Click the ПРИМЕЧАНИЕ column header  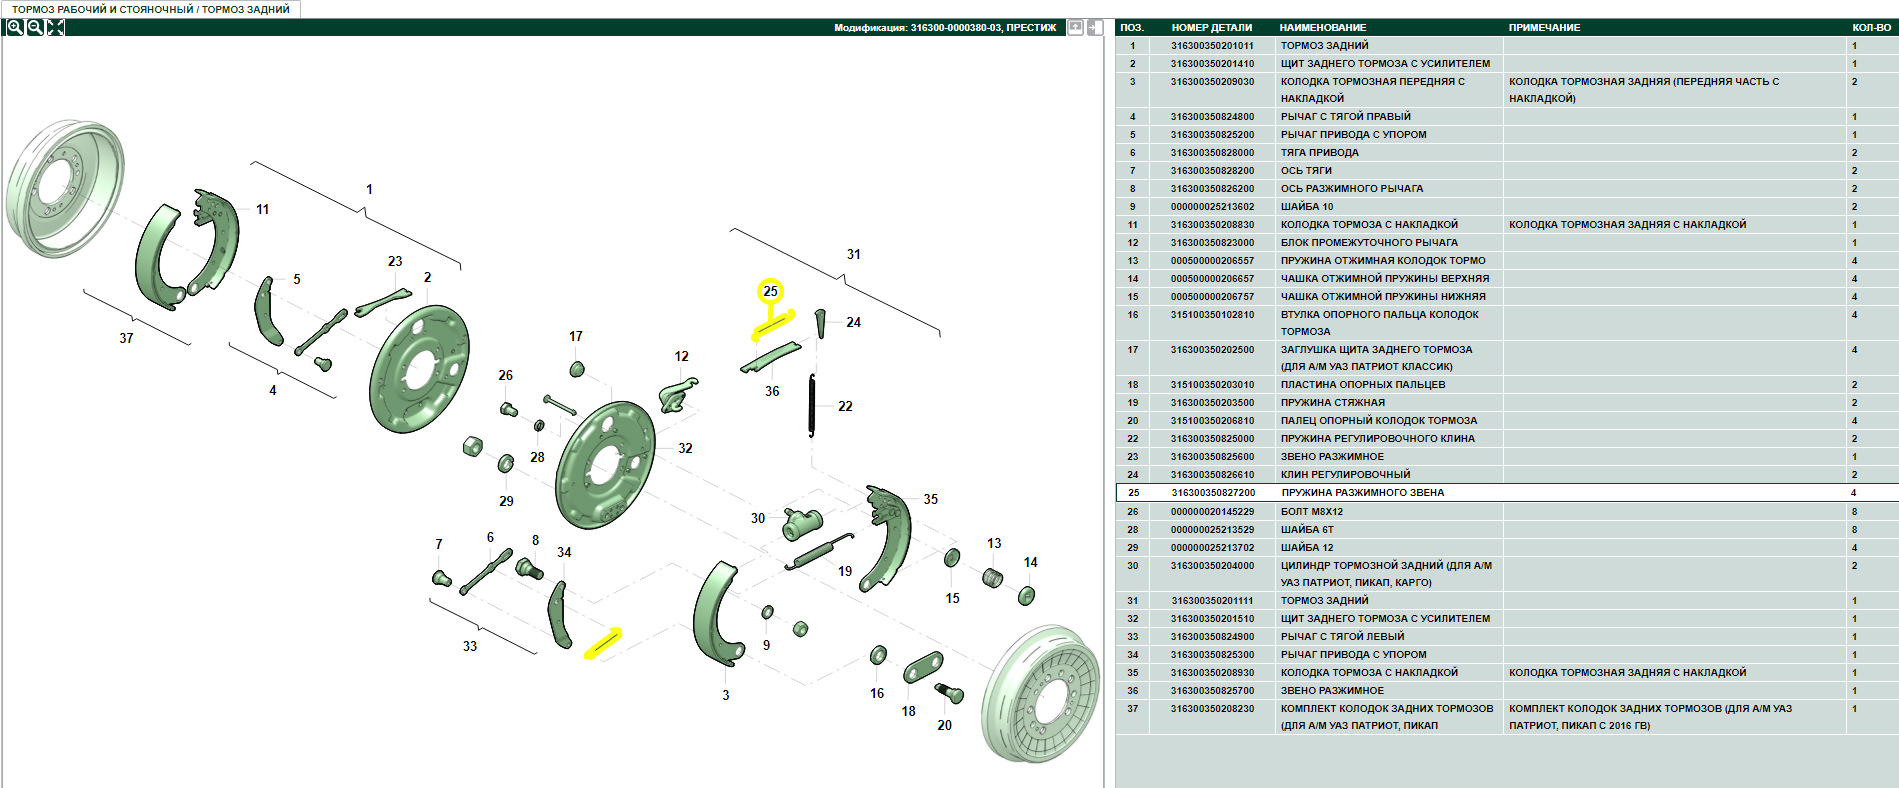[x=1544, y=28]
